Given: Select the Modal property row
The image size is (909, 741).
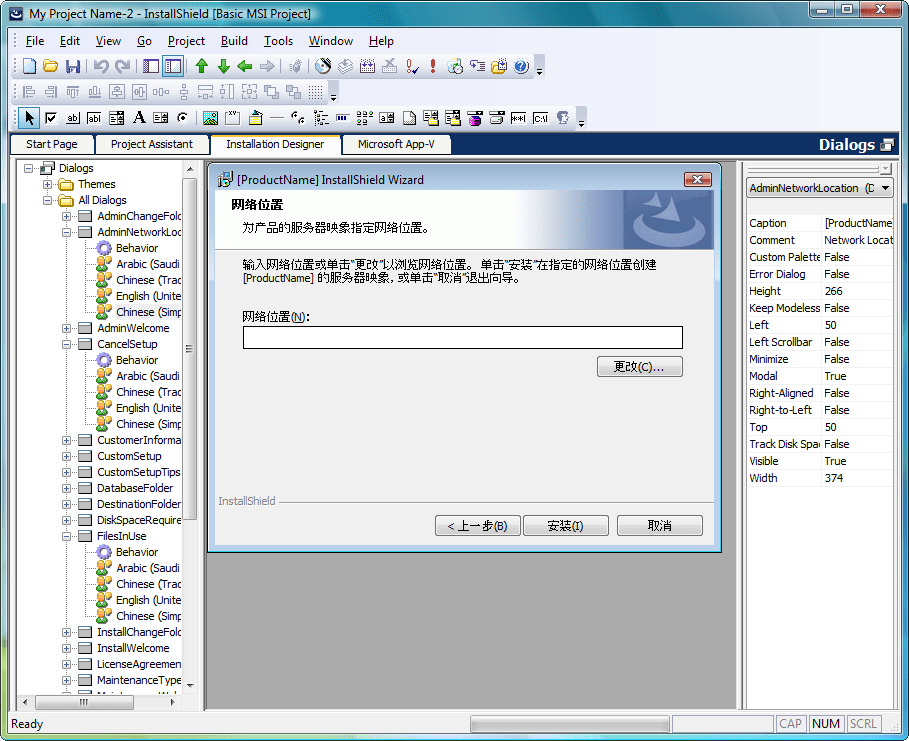Looking at the screenshot, I should (820, 376).
